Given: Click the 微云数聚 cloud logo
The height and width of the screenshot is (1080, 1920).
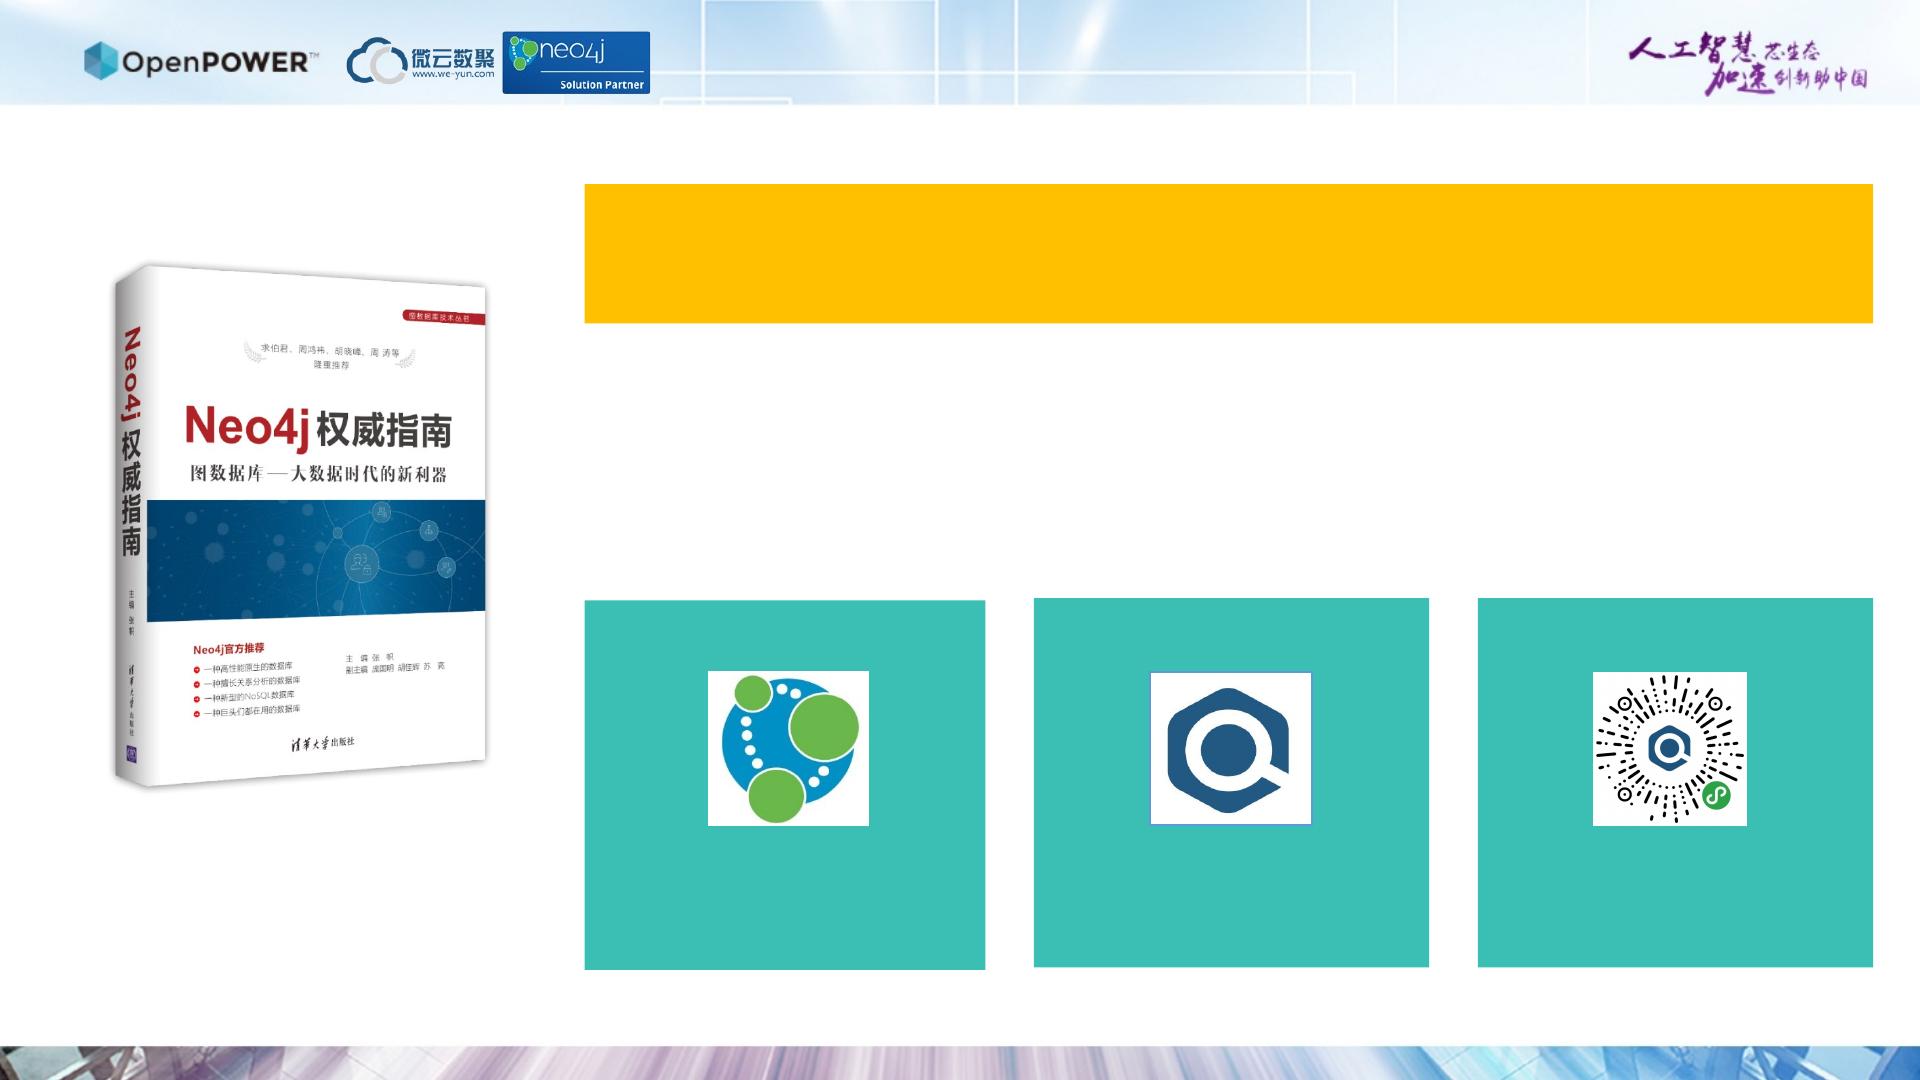Looking at the screenshot, I should pyautogui.click(x=420, y=61).
